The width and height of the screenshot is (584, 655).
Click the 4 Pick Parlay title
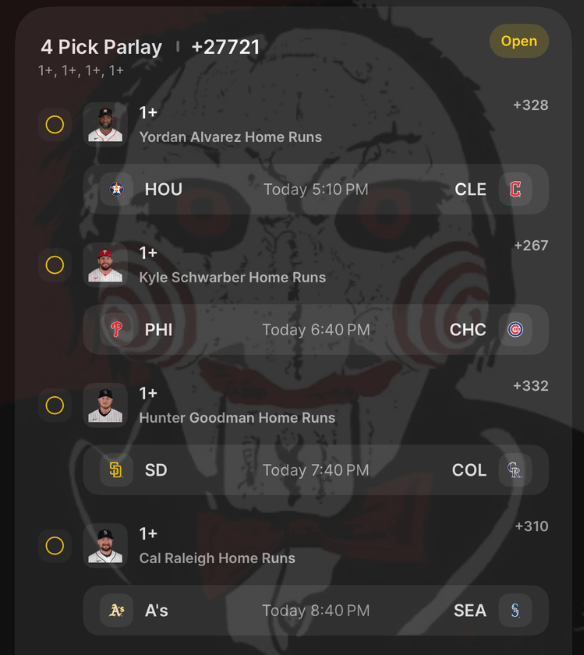coord(102,47)
